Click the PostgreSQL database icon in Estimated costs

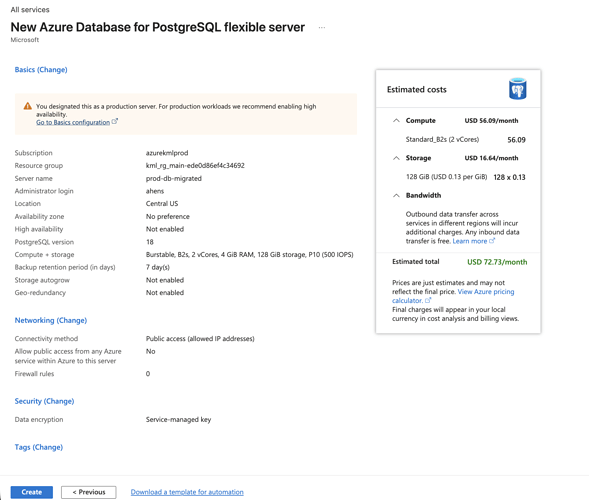point(518,89)
